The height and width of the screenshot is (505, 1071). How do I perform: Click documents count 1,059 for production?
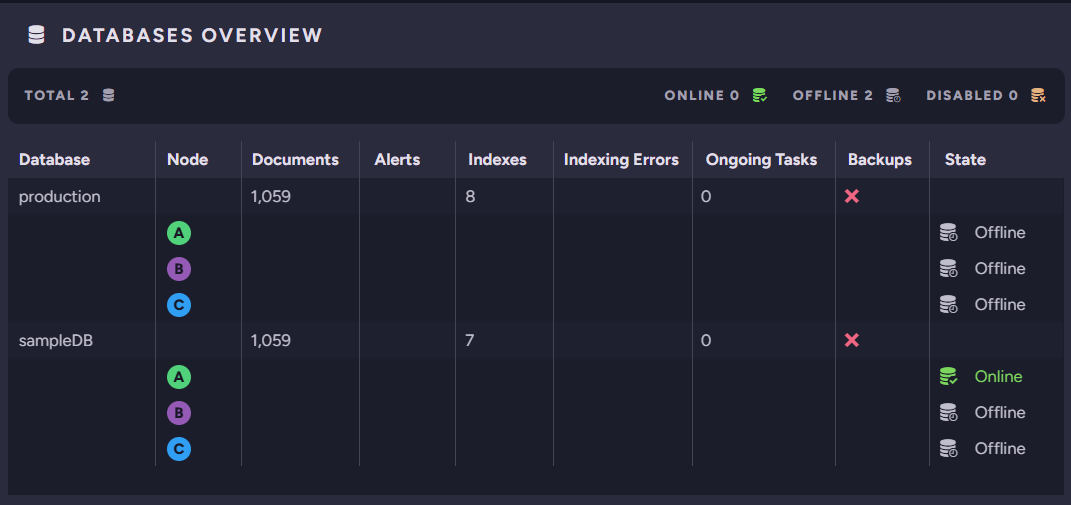click(271, 197)
